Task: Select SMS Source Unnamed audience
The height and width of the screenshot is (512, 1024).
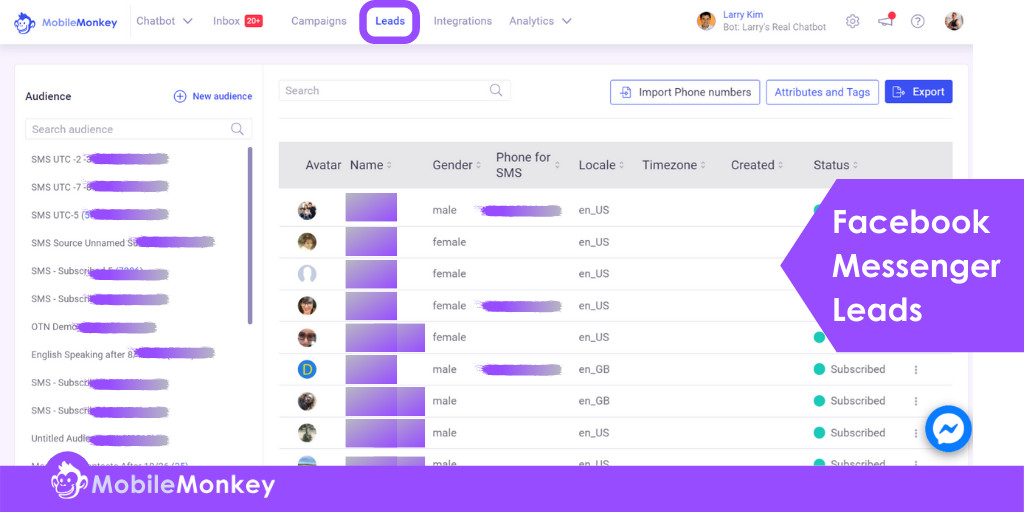Action: pos(122,242)
